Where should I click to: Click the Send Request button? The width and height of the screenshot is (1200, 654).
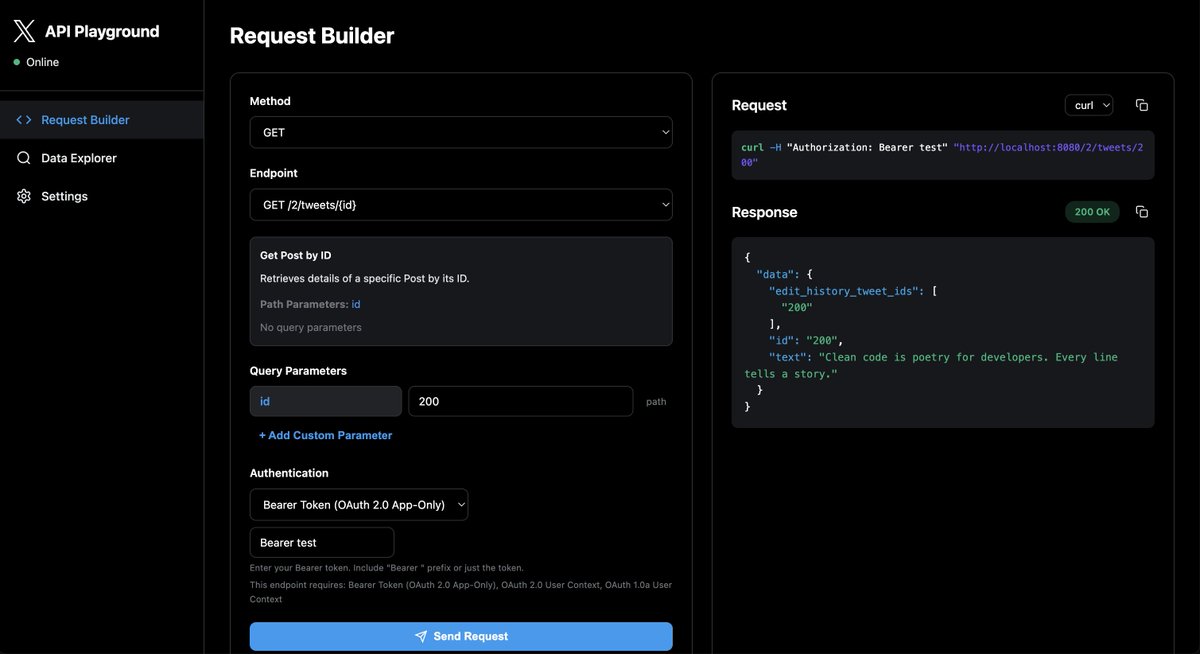coord(461,636)
